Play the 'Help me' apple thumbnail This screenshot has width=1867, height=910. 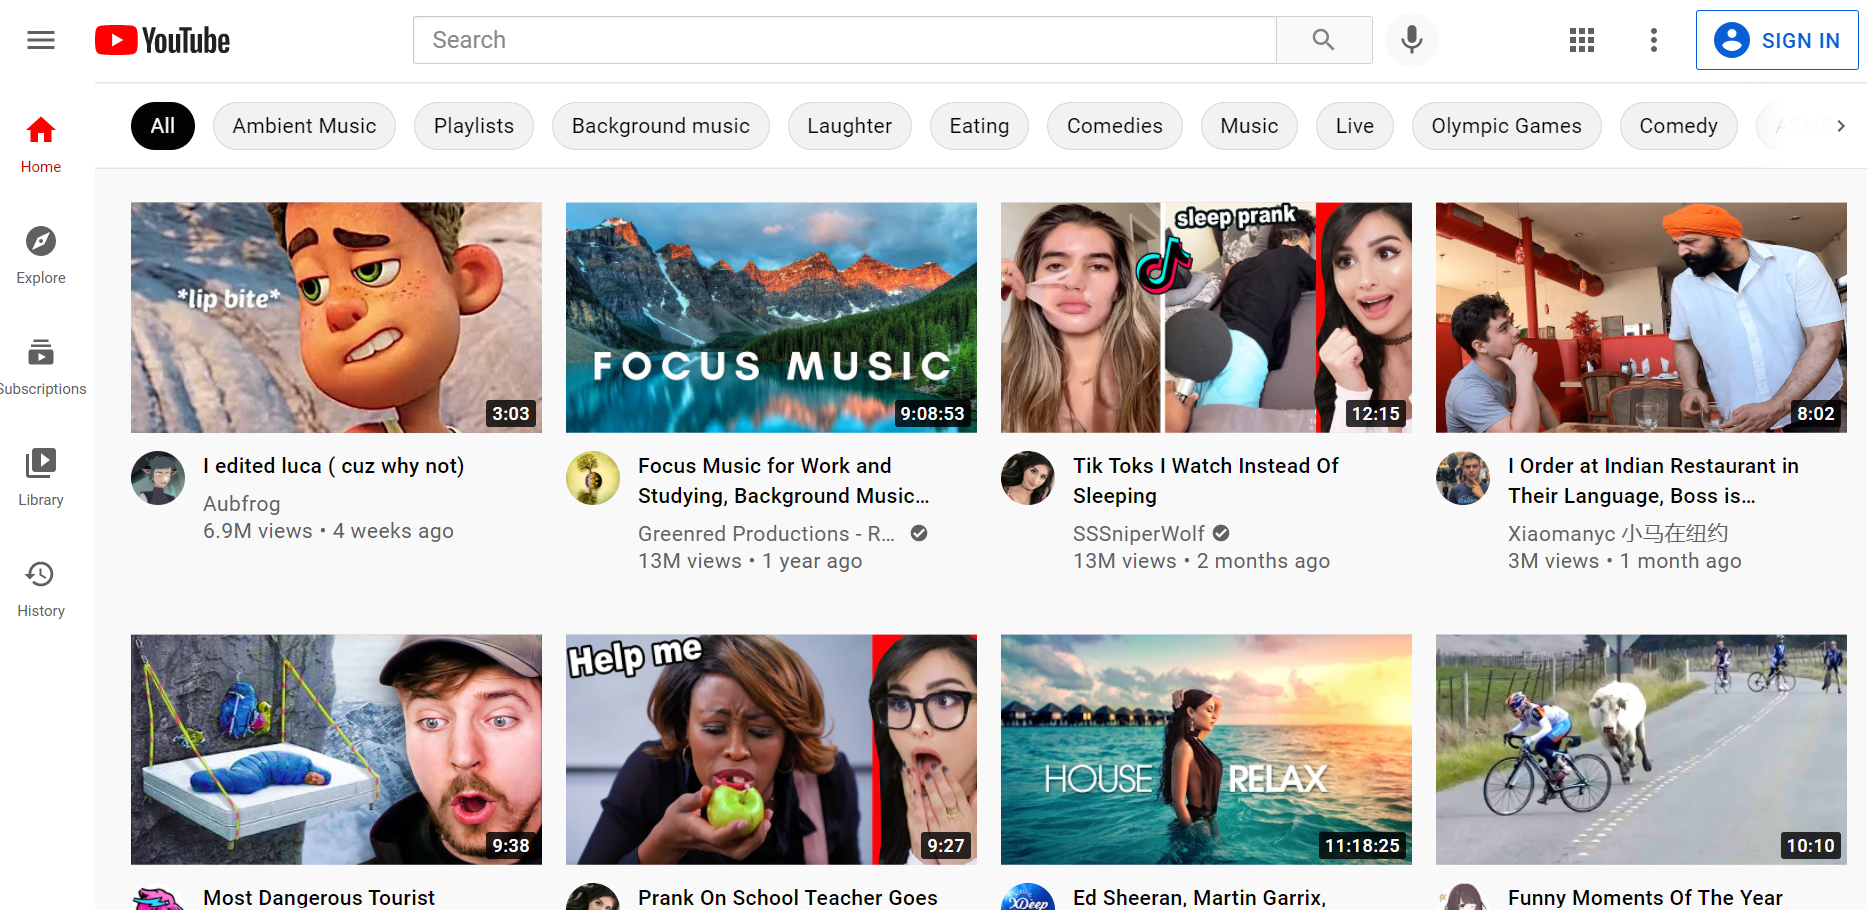coord(771,750)
